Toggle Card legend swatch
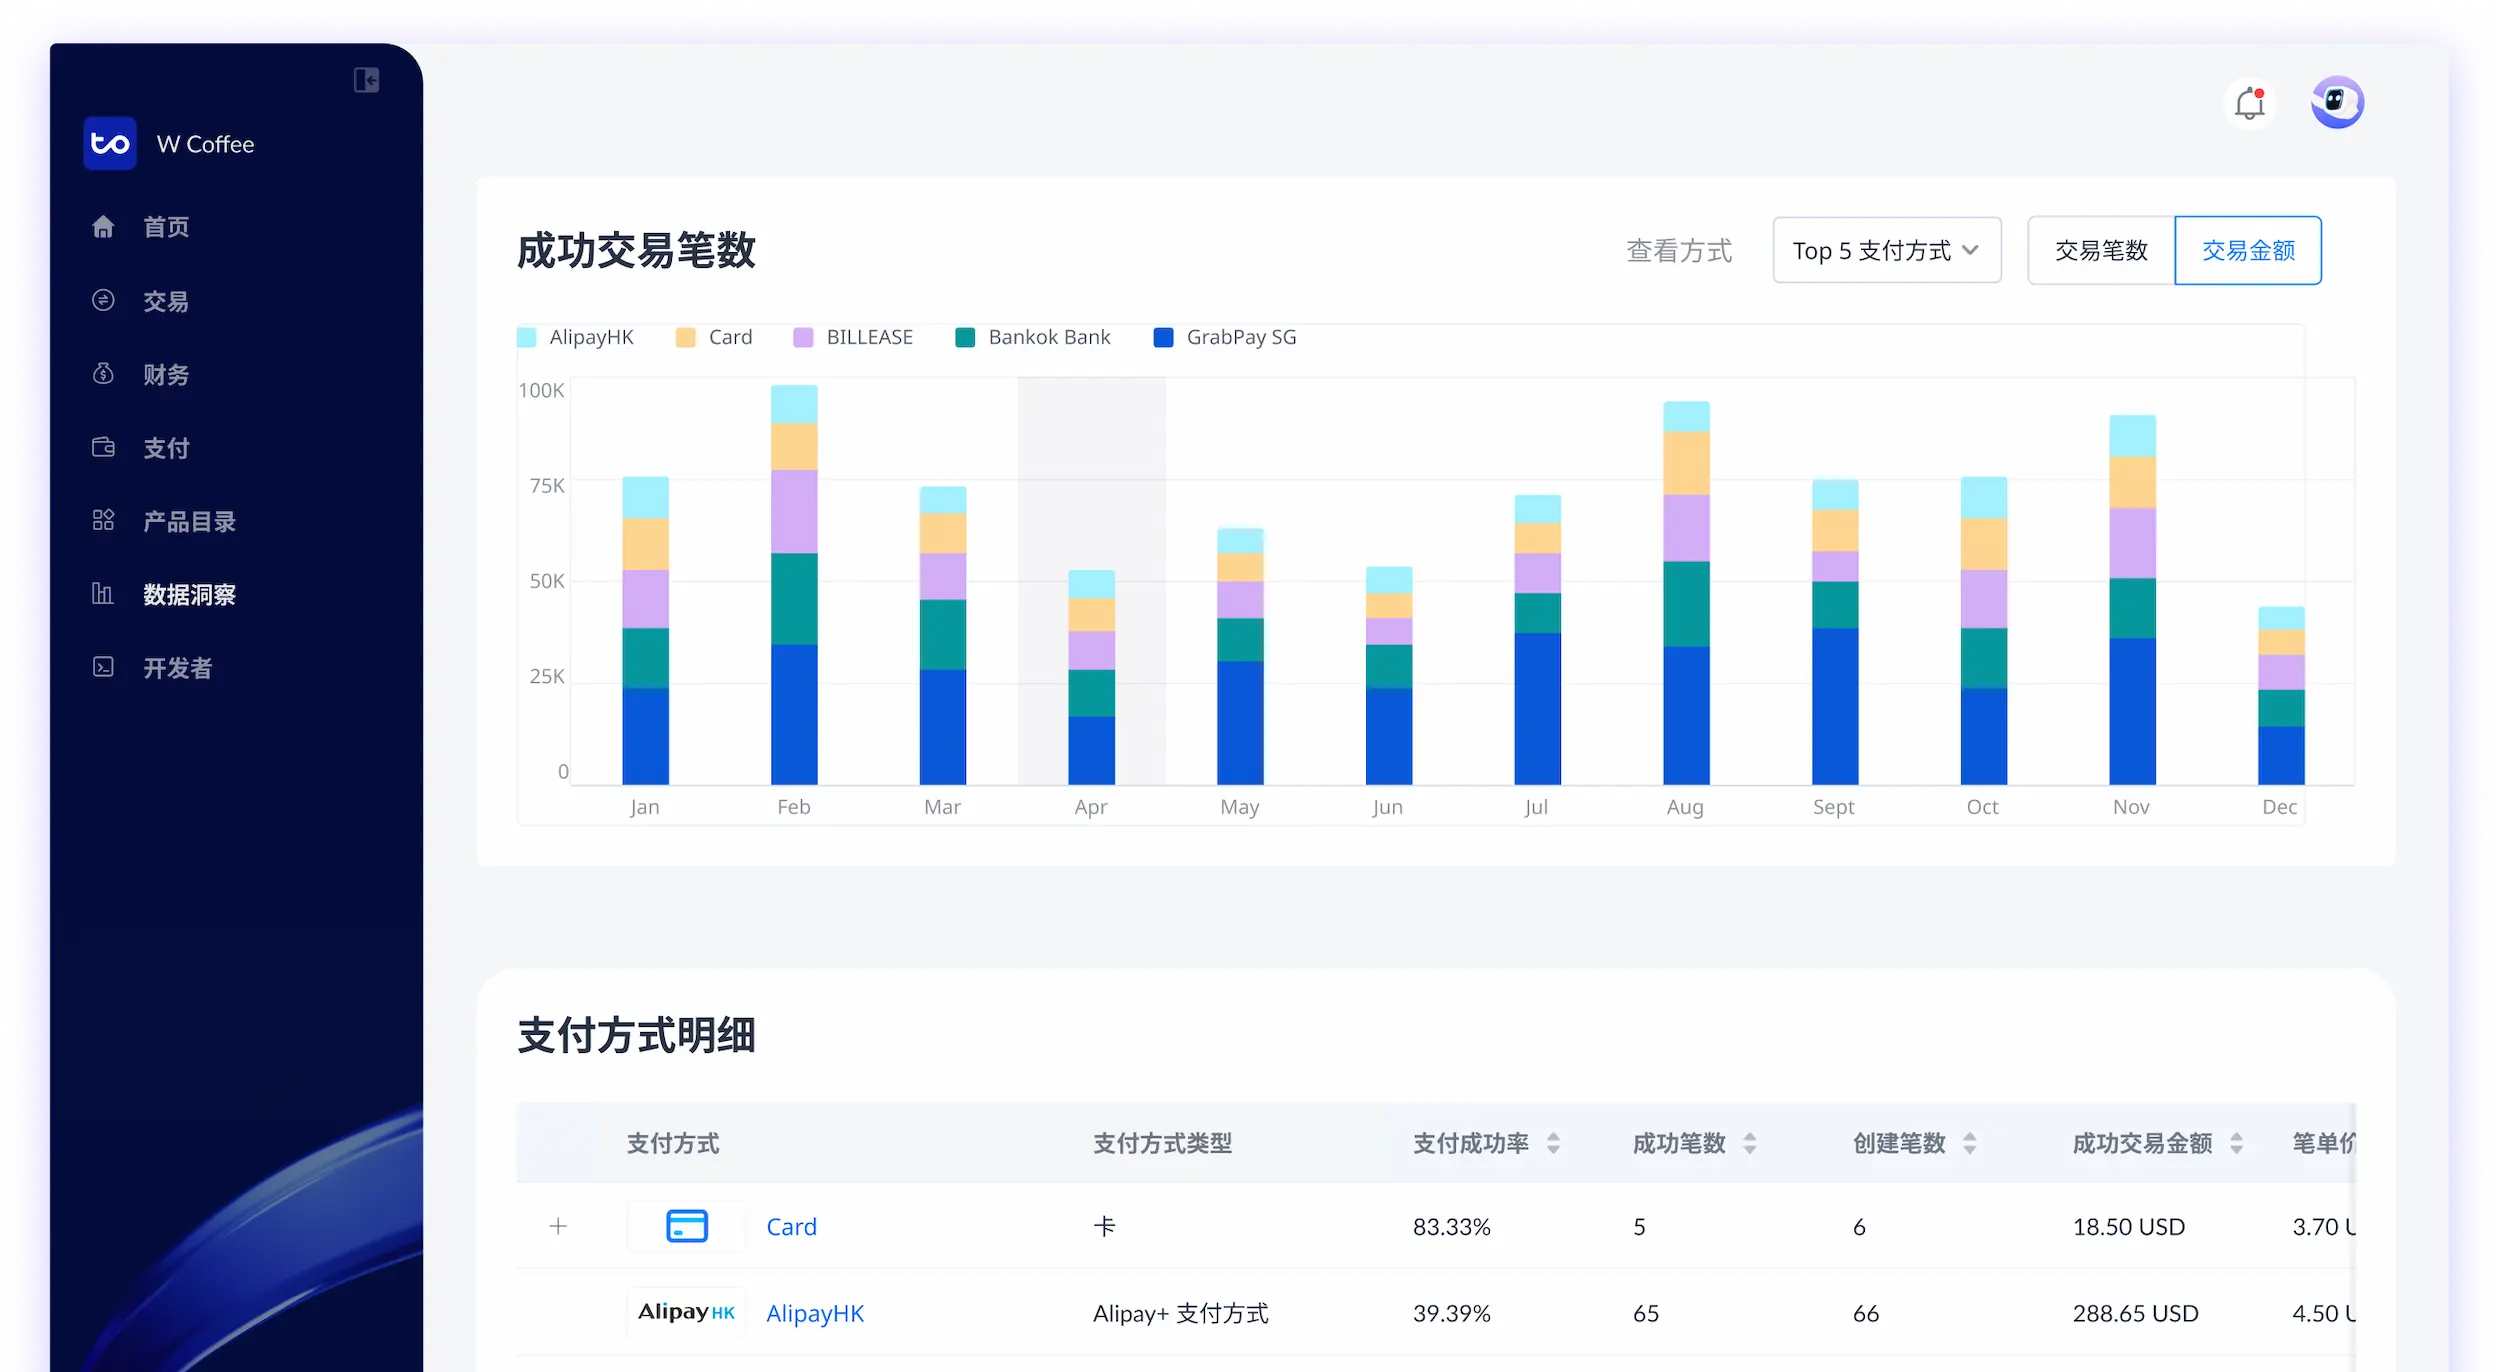2500x1372 pixels. pos(685,337)
